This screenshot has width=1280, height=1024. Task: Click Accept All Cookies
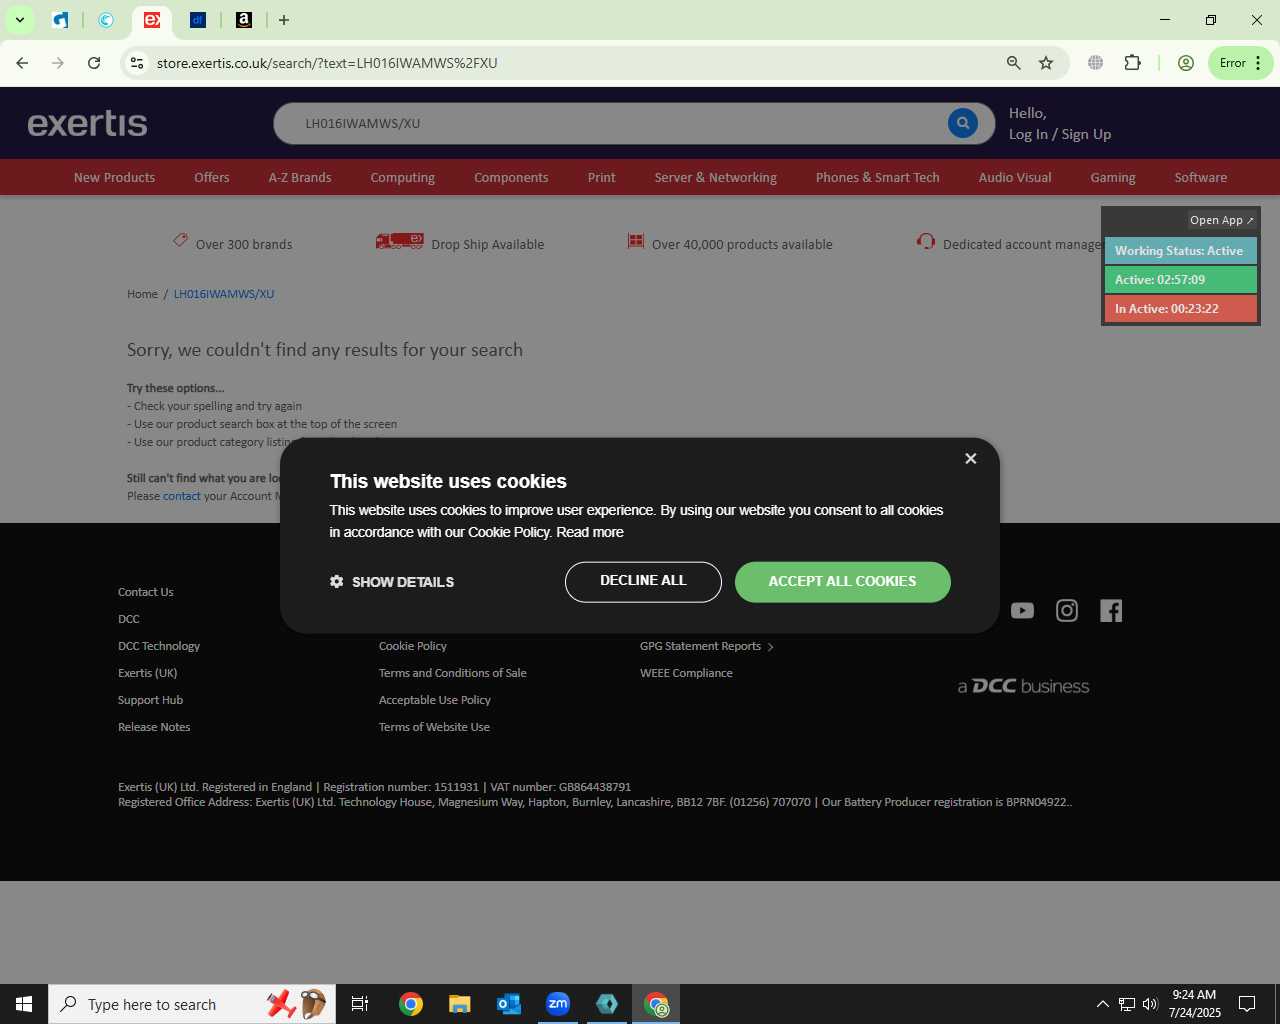pos(842,582)
